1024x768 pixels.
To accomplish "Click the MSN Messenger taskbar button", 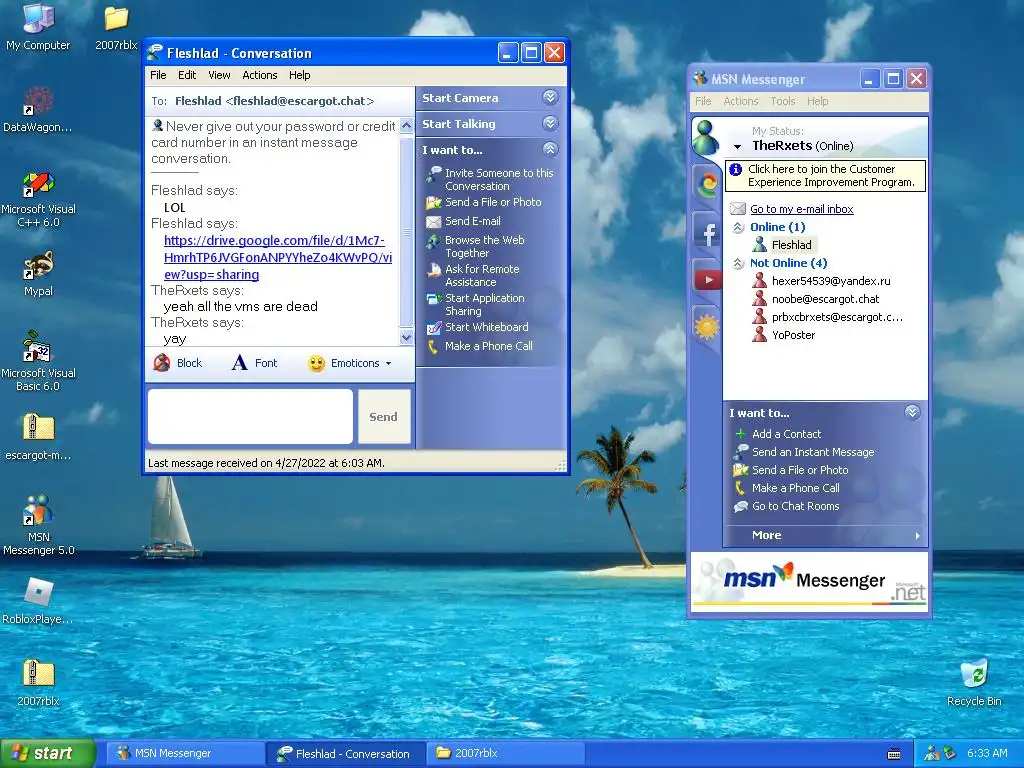I will [184, 753].
